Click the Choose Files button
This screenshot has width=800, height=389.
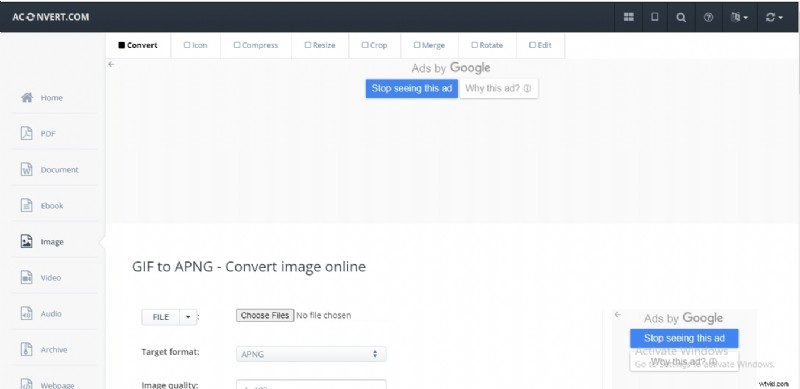click(265, 315)
